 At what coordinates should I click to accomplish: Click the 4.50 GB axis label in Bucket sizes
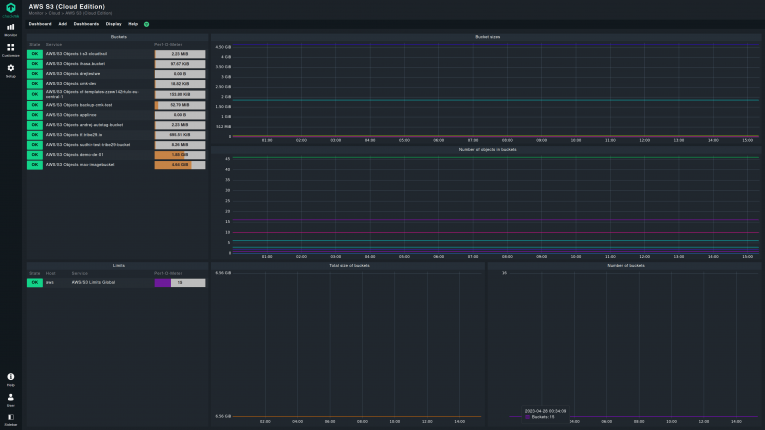[223, 47]
